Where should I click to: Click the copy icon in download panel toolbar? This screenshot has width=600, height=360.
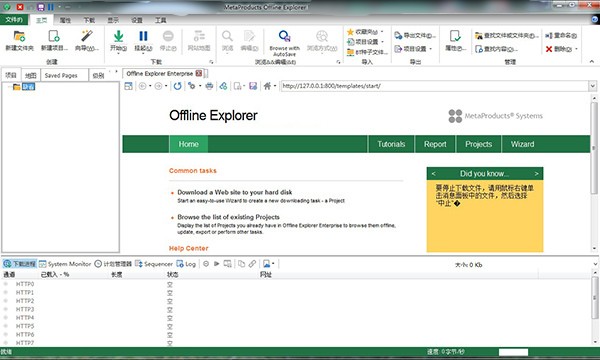[x=241, y=264]
